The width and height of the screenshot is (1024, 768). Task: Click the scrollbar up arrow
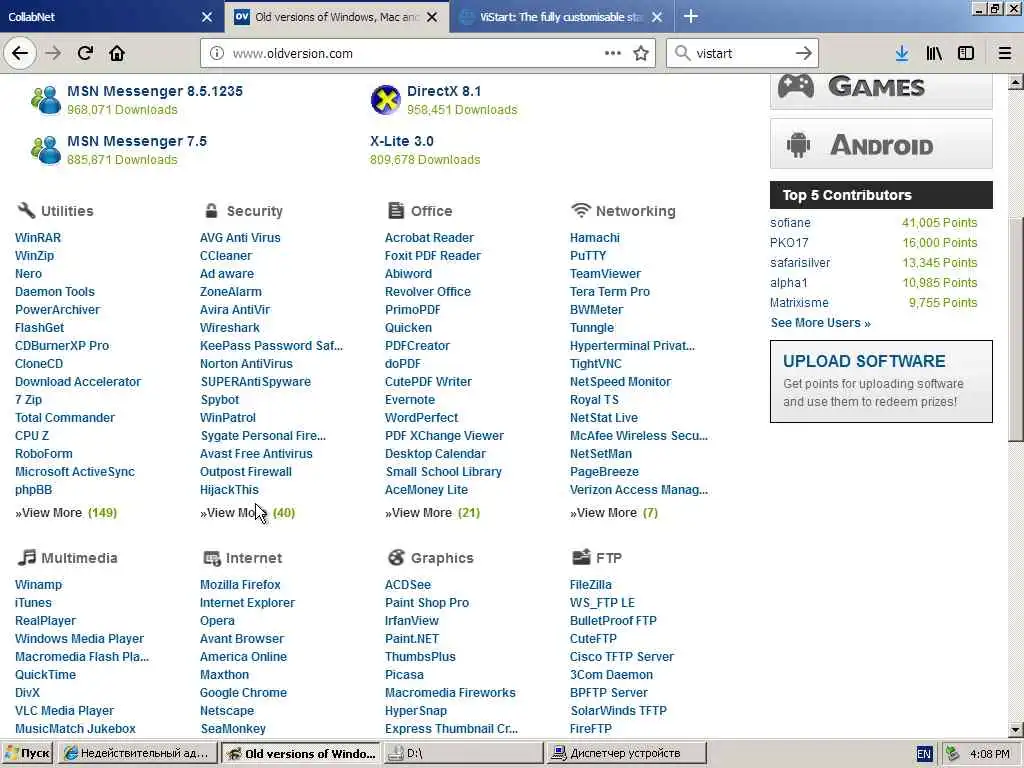tap(1016, 82)
